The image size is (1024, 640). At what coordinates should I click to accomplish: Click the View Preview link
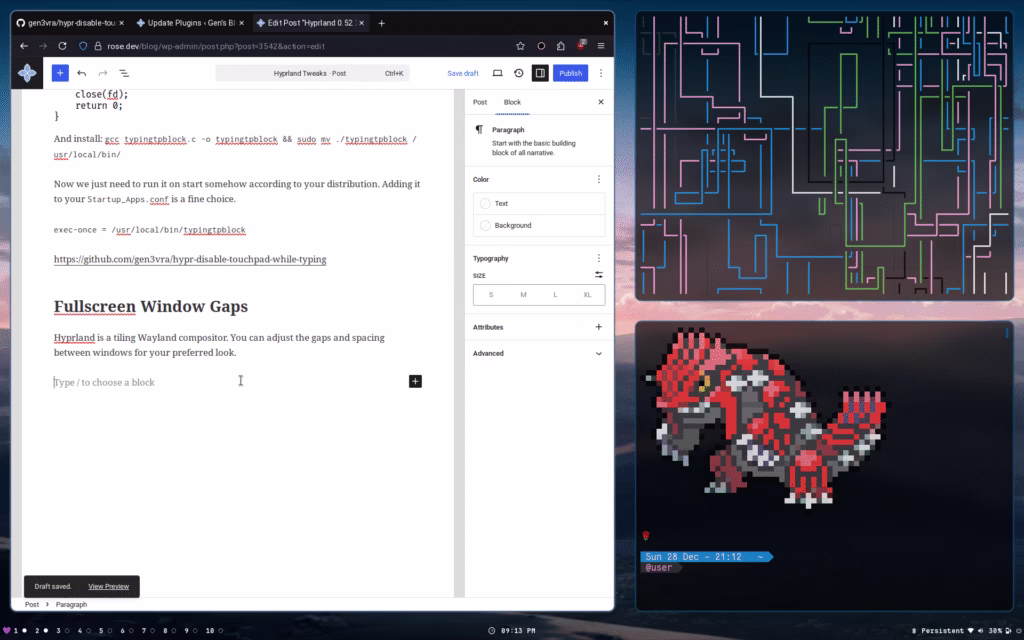[108, 586]
